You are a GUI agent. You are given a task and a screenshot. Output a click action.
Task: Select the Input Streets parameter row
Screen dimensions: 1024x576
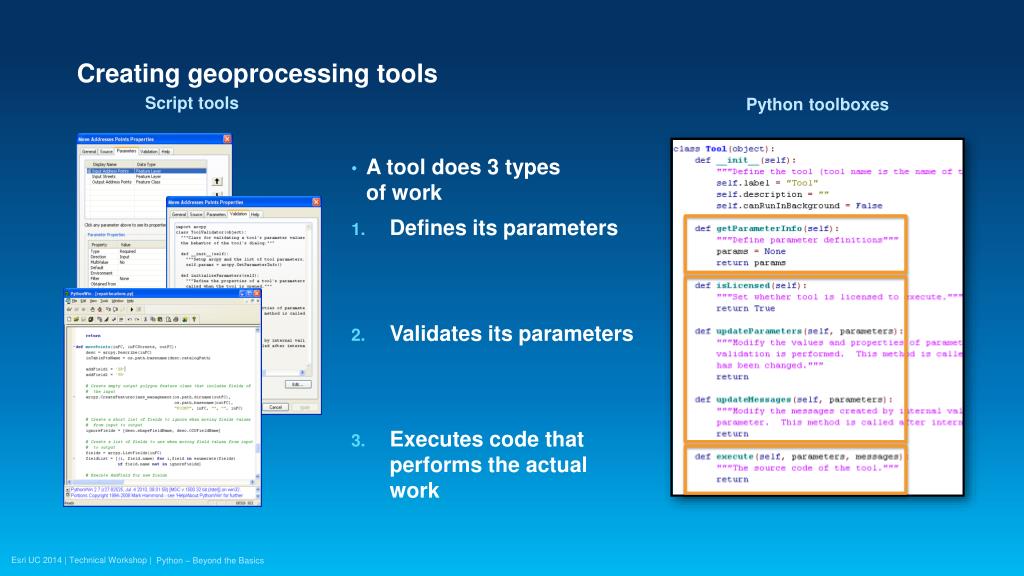(147, 176)
